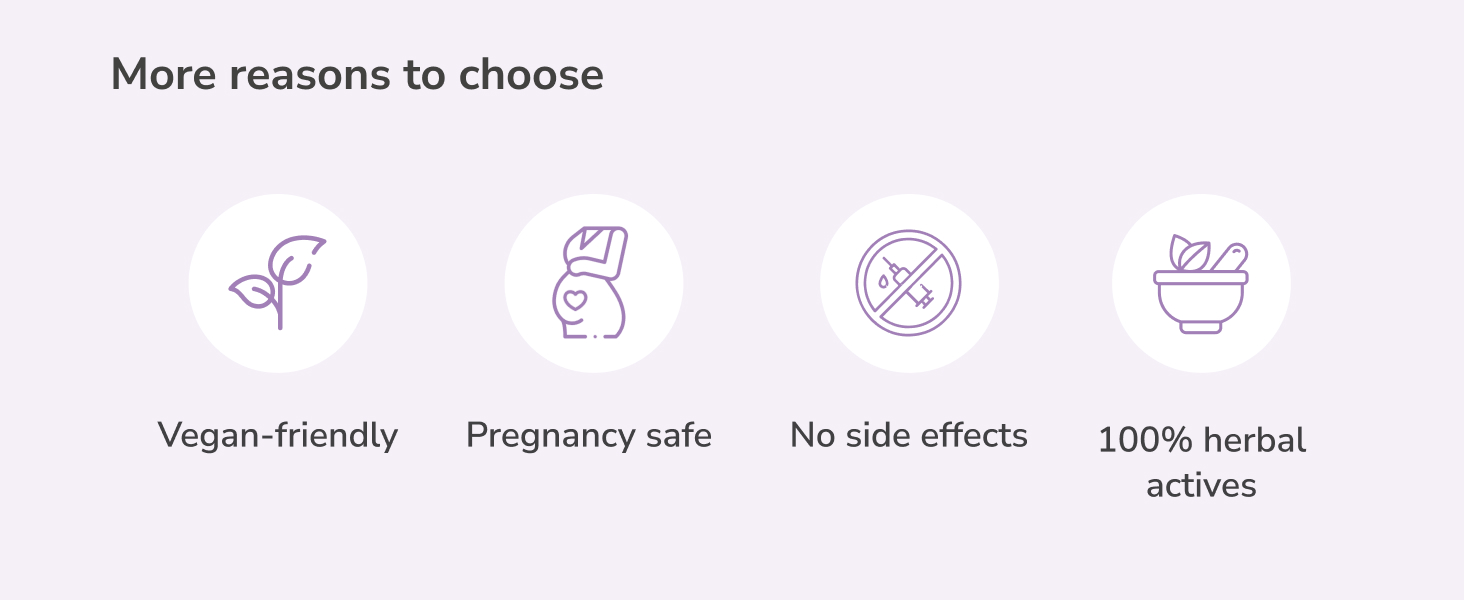Click the heart on the pregnant belly
This screenshot has width=1464, height=600.
(575, 300)
